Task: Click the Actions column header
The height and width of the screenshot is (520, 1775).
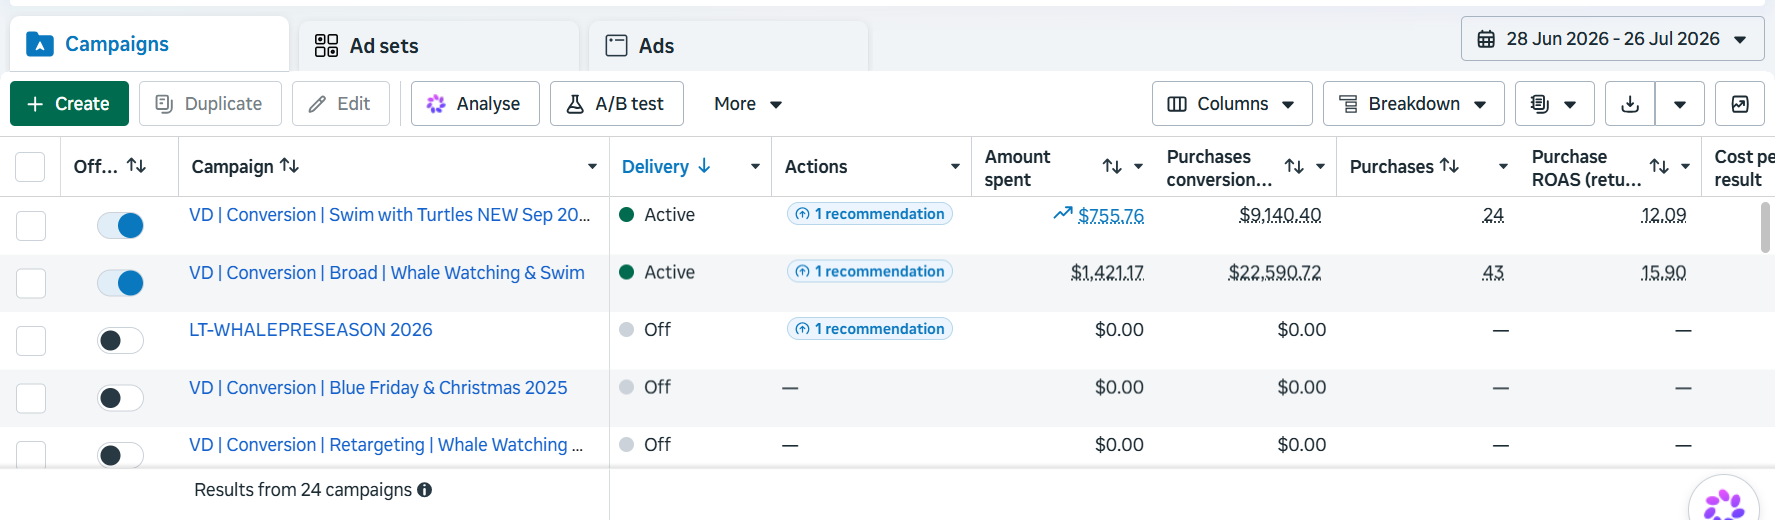Action: tap(816, 167)
